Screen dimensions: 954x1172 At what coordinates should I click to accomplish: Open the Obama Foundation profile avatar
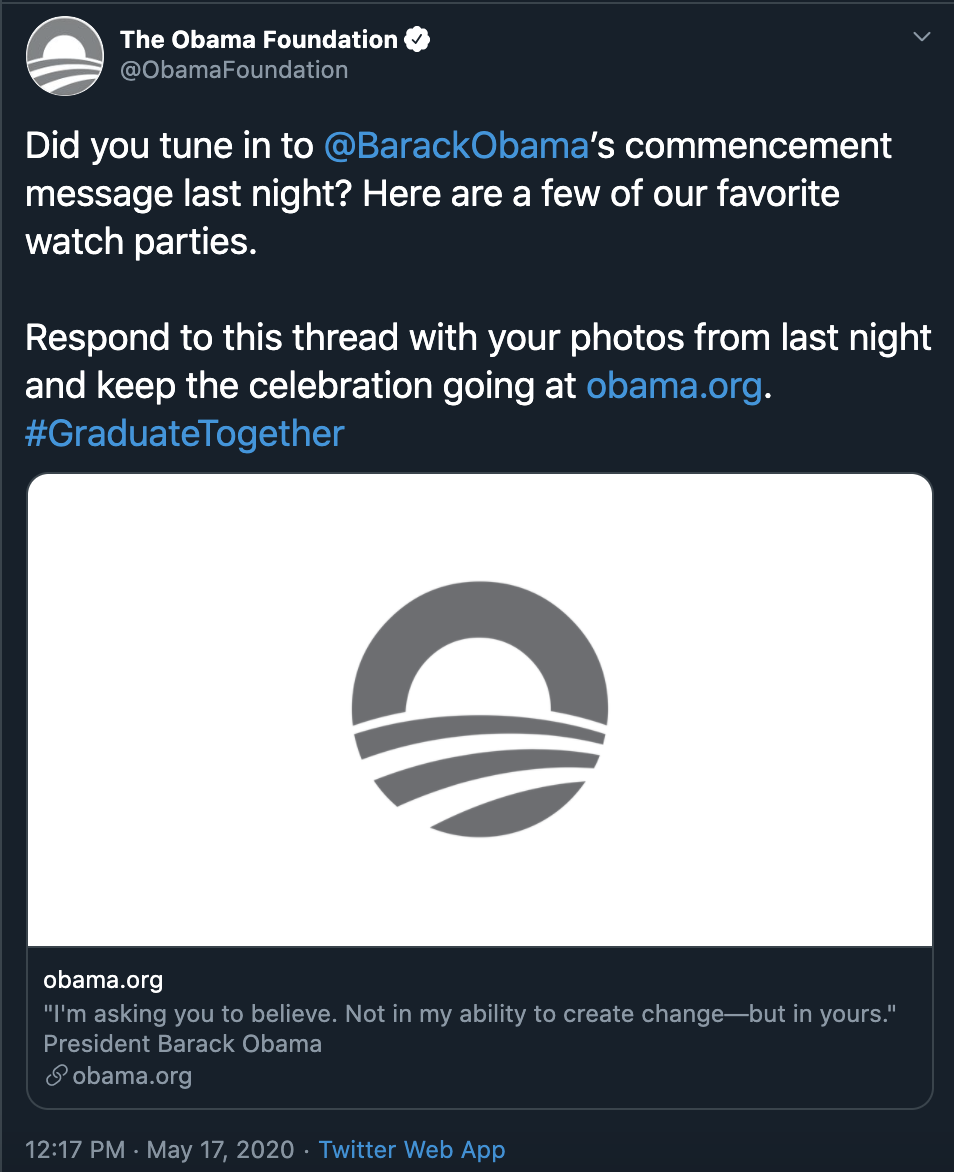[x=64, y=56]
